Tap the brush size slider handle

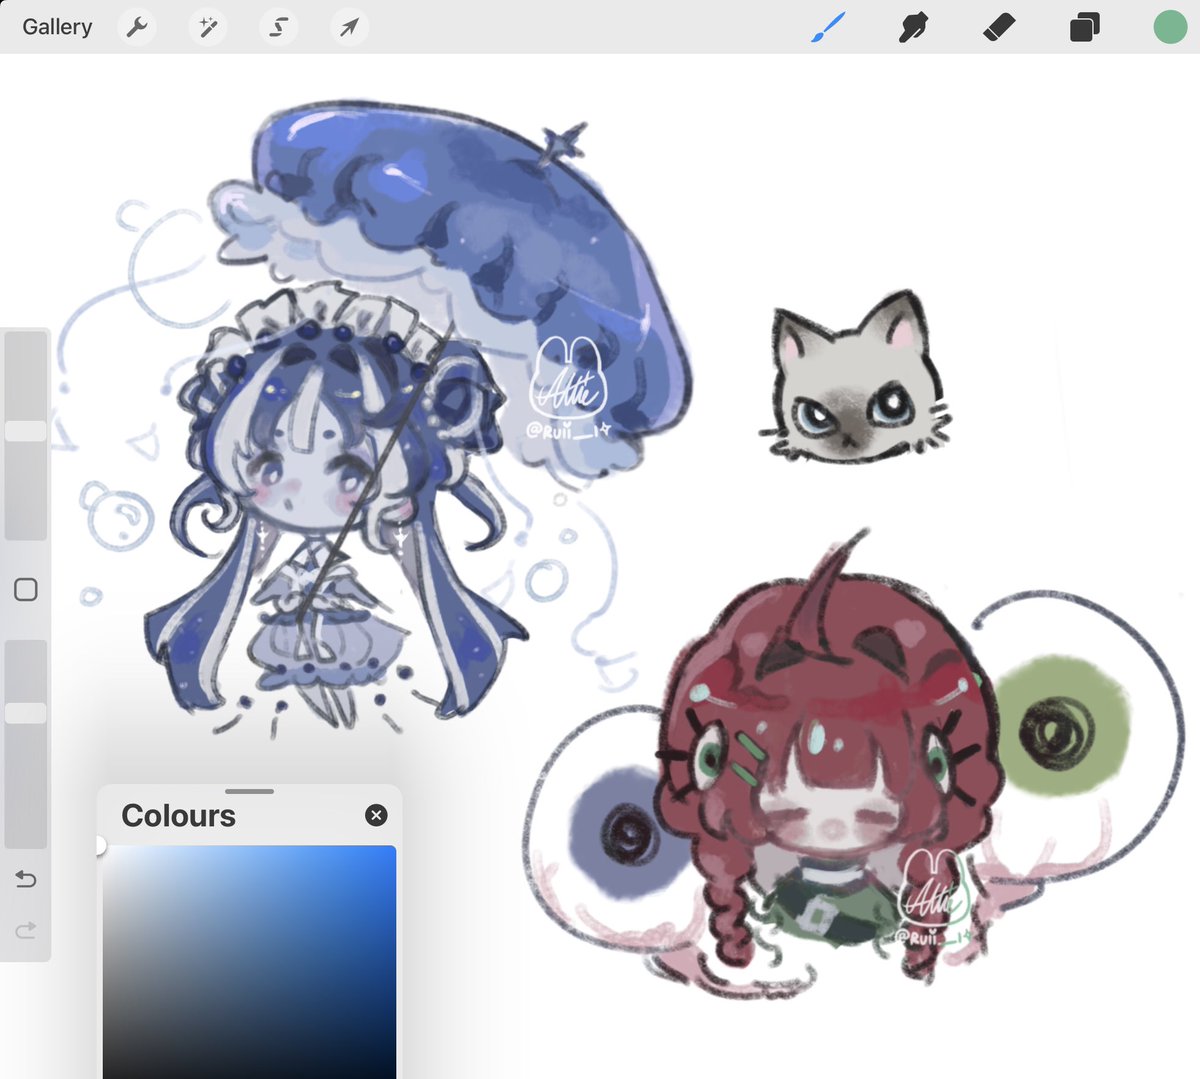[26, 431]
